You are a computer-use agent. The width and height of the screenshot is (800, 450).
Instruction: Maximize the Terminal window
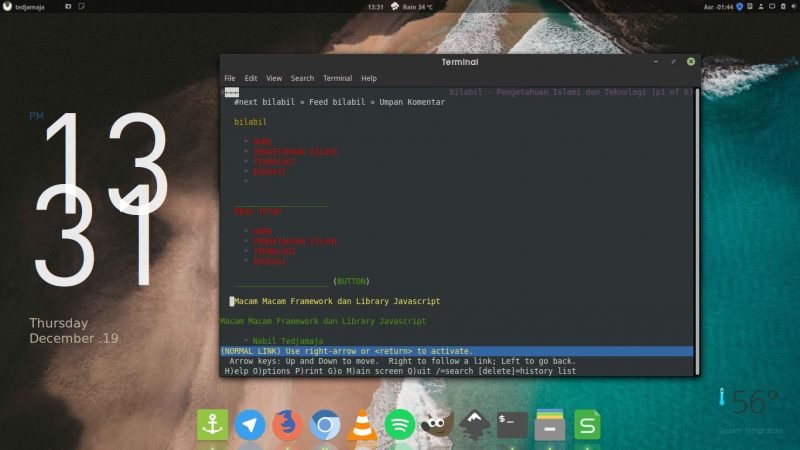(x=673, y=62)
